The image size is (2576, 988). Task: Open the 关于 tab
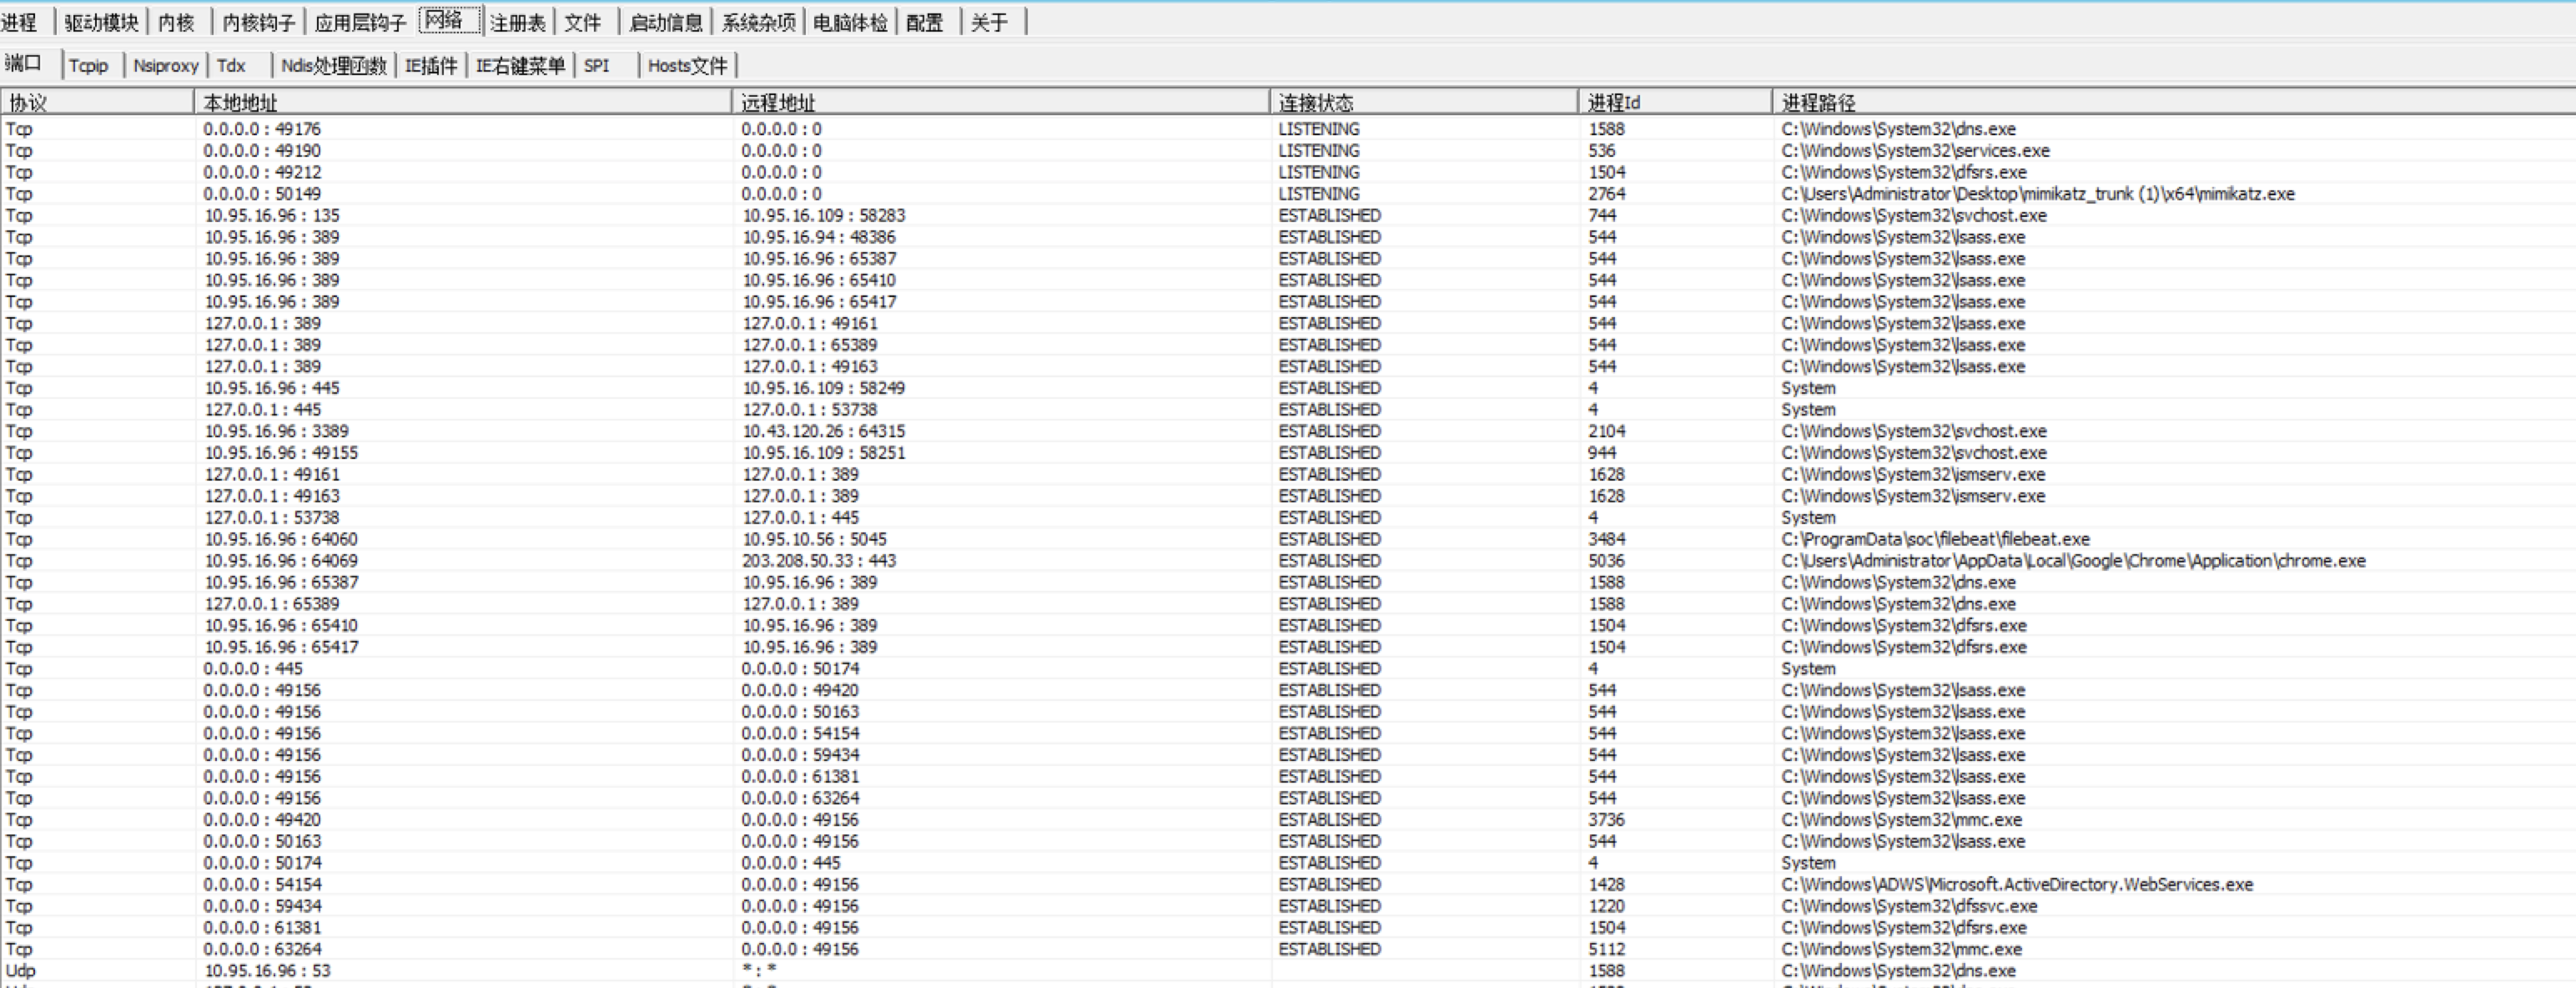989,22
